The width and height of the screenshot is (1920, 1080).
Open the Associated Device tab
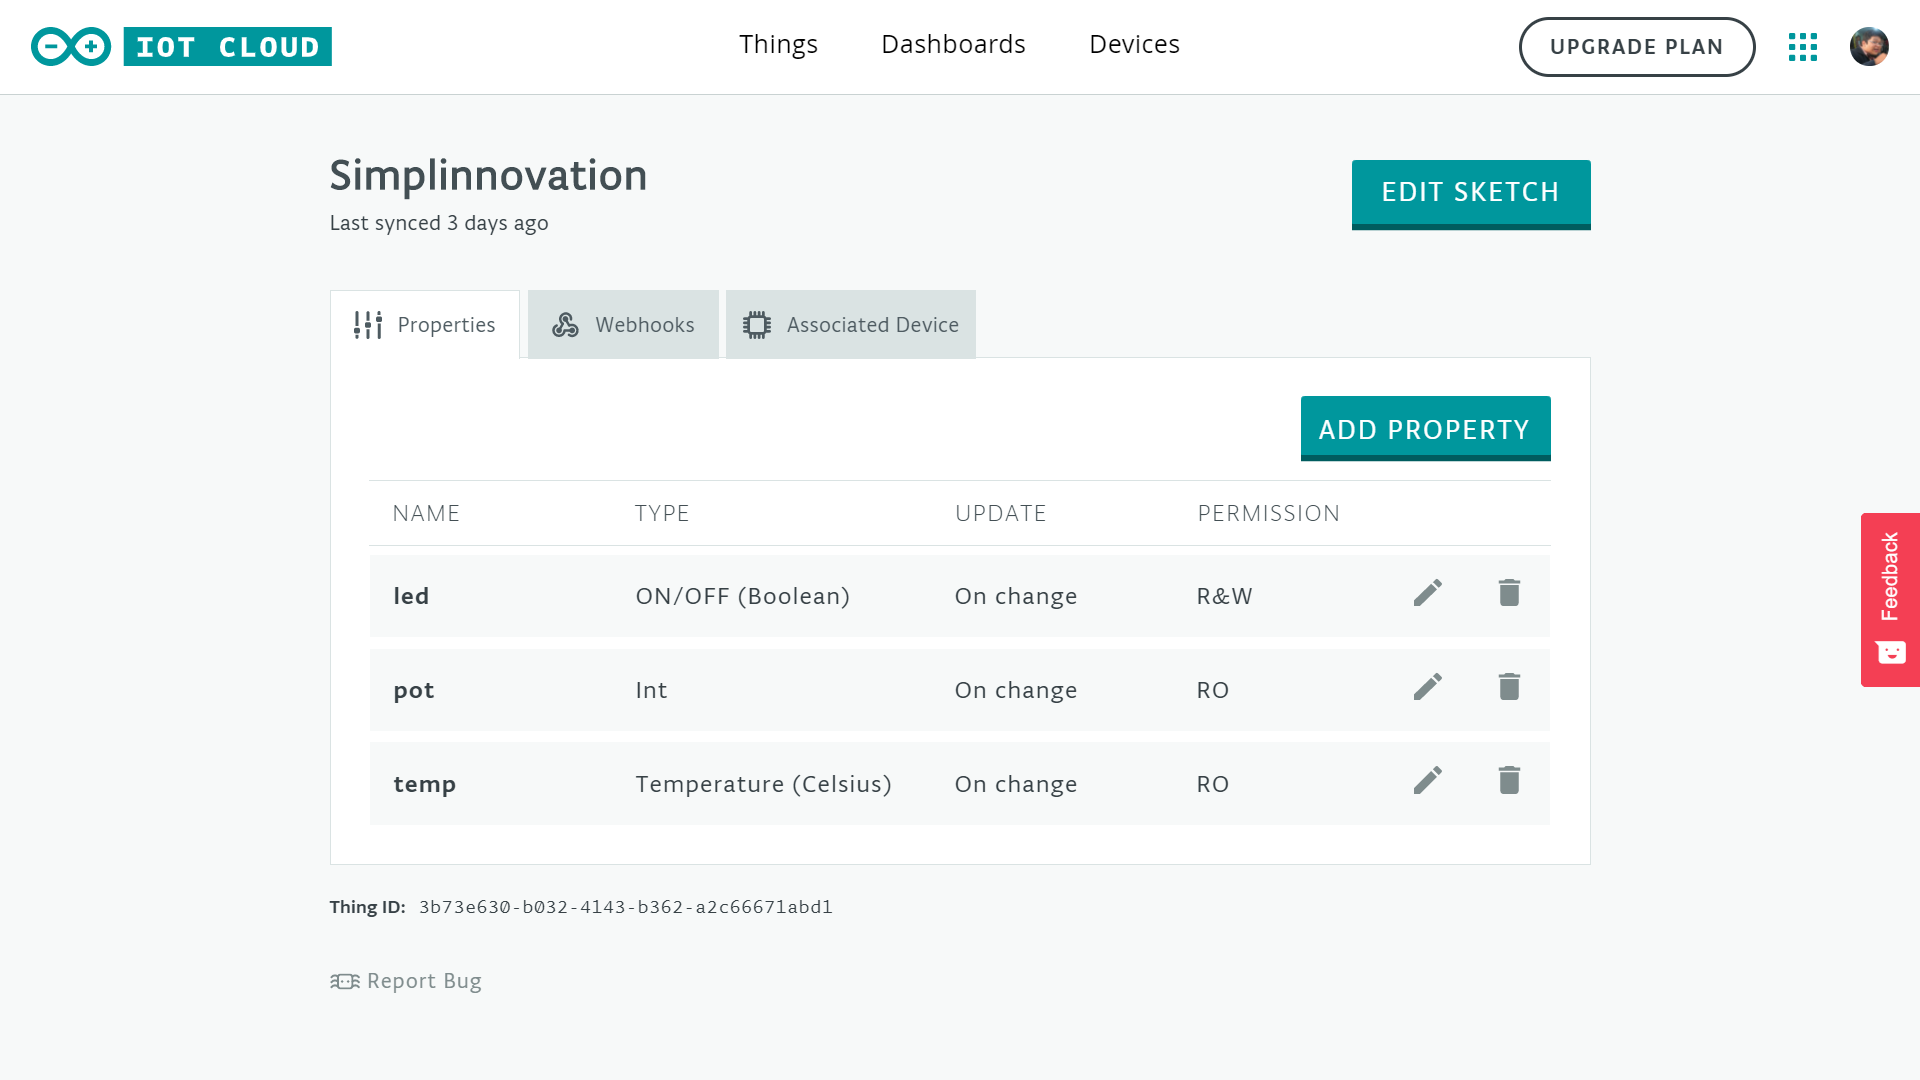click(851, 325)
